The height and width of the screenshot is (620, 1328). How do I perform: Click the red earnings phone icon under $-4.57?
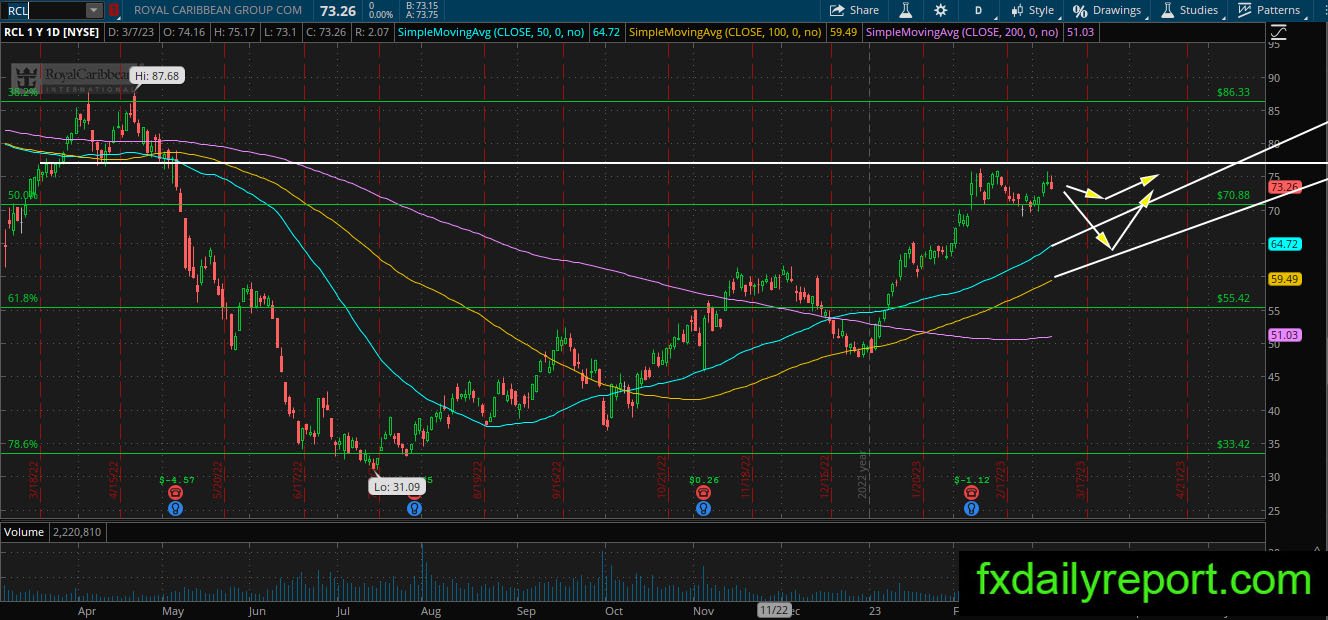(176, 493)
